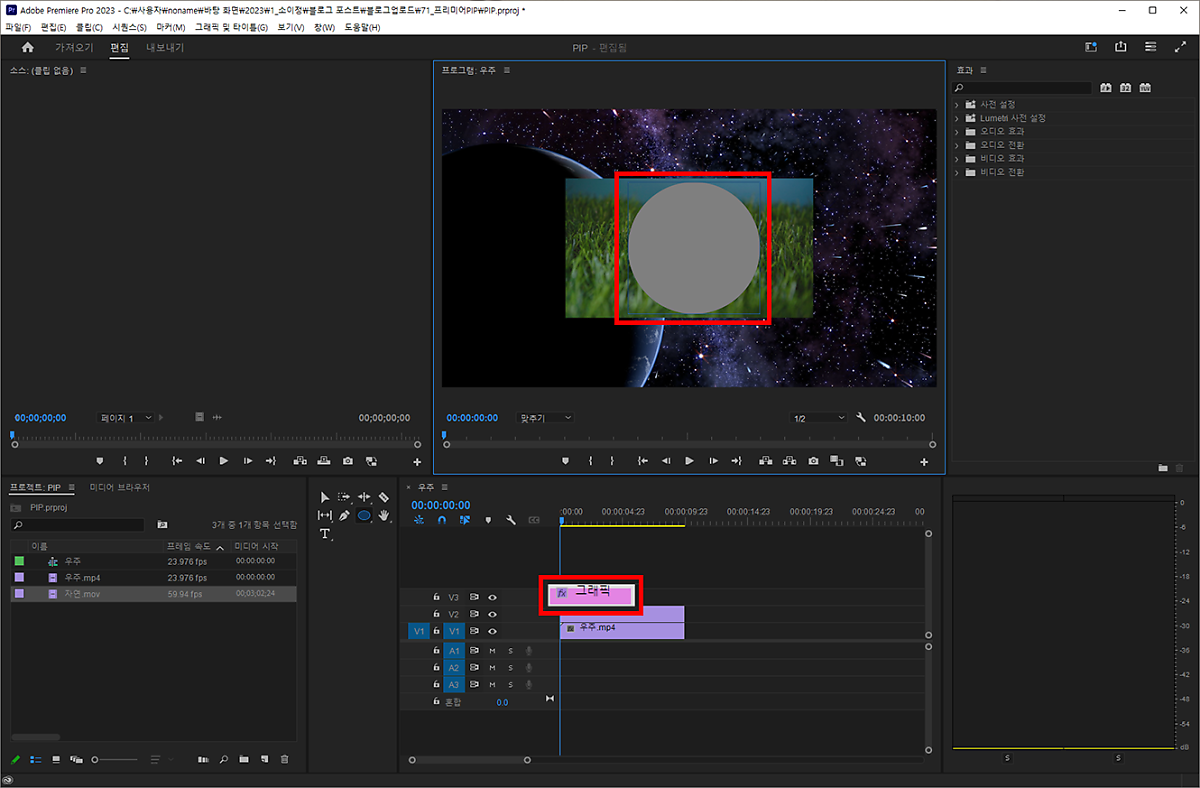Image resolution: width=1200 pixels, height=788 pixels.
Task: Select the Hand tool
Action: coord(384,516)
